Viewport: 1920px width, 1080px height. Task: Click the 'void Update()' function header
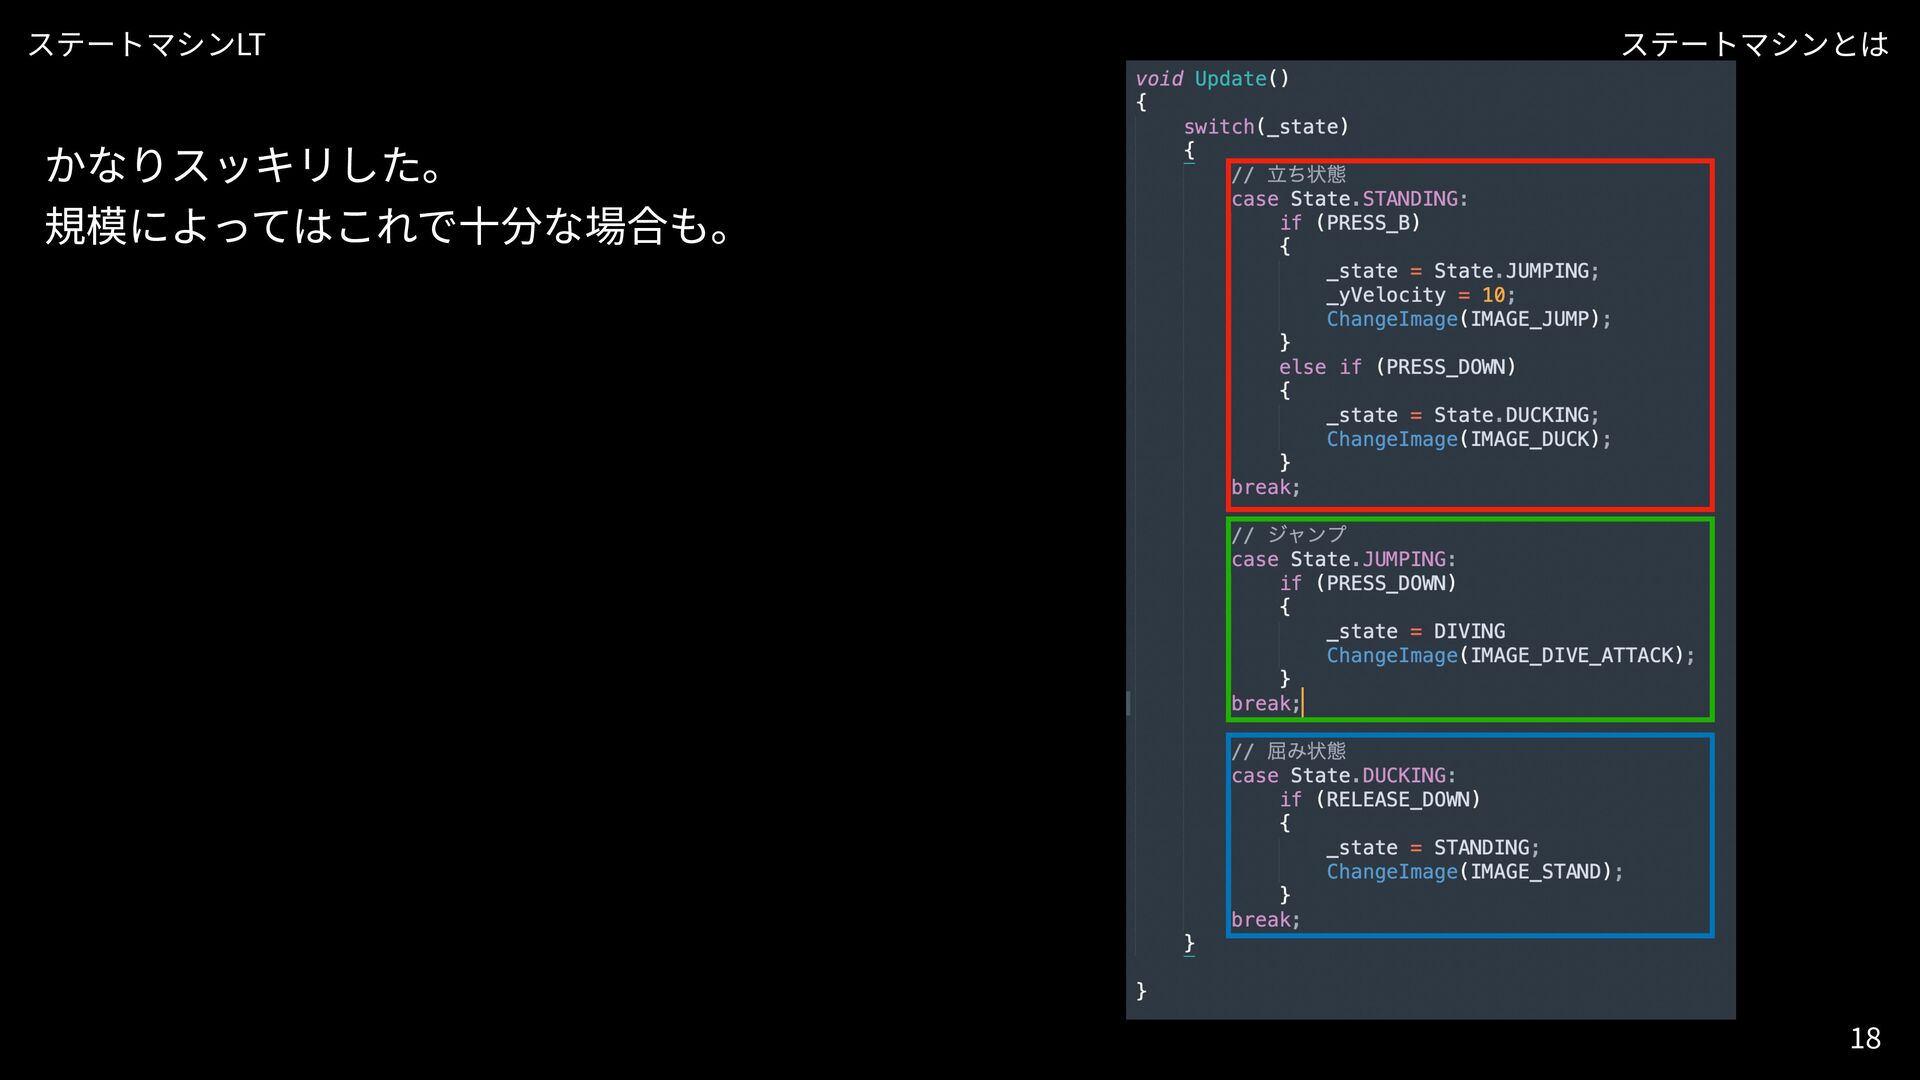pos(1212,79)
